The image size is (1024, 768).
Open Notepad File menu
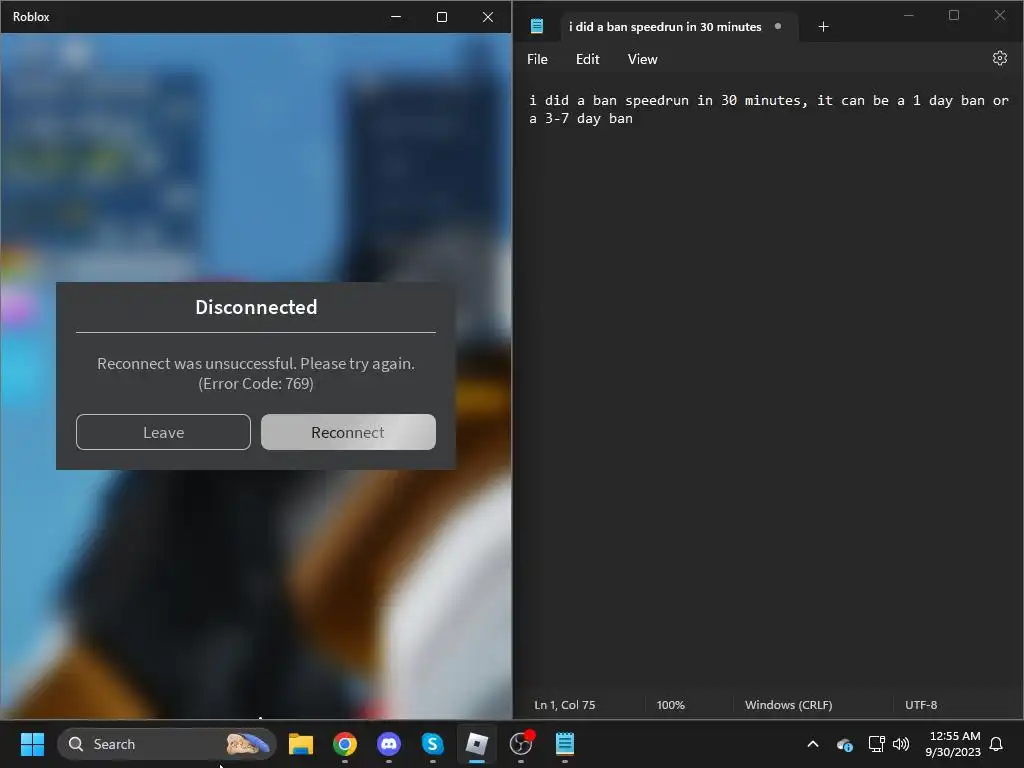click(537, 59)
